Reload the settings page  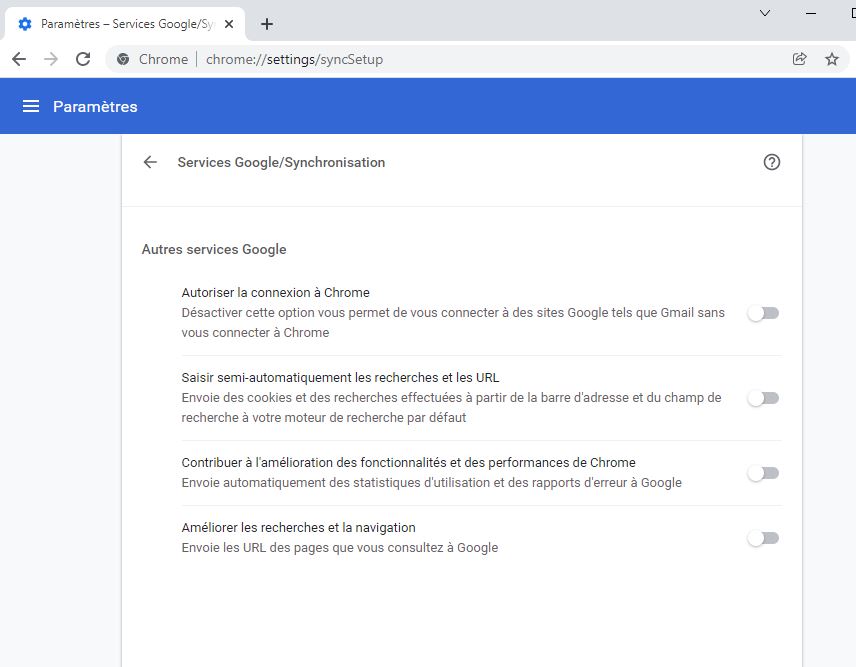(x=83, y=59)
